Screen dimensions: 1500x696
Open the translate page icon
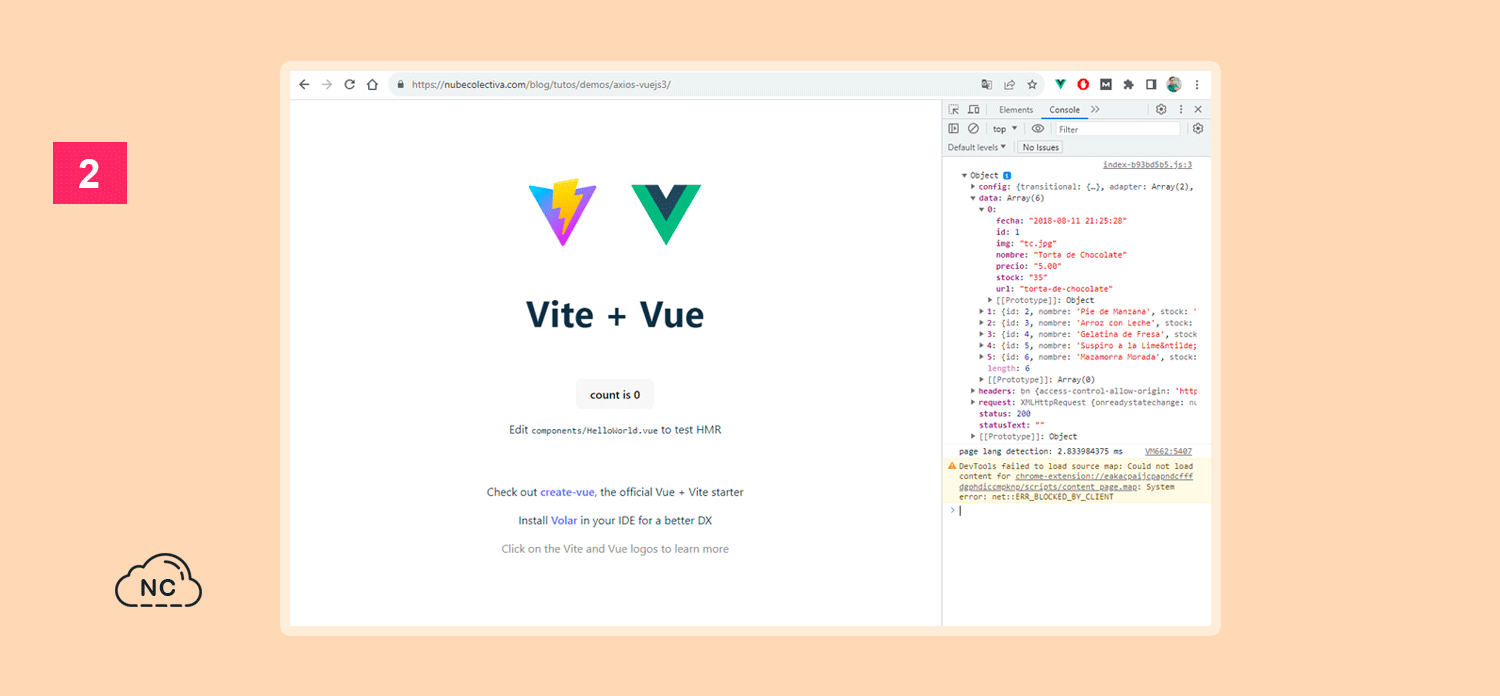[987, 85]
